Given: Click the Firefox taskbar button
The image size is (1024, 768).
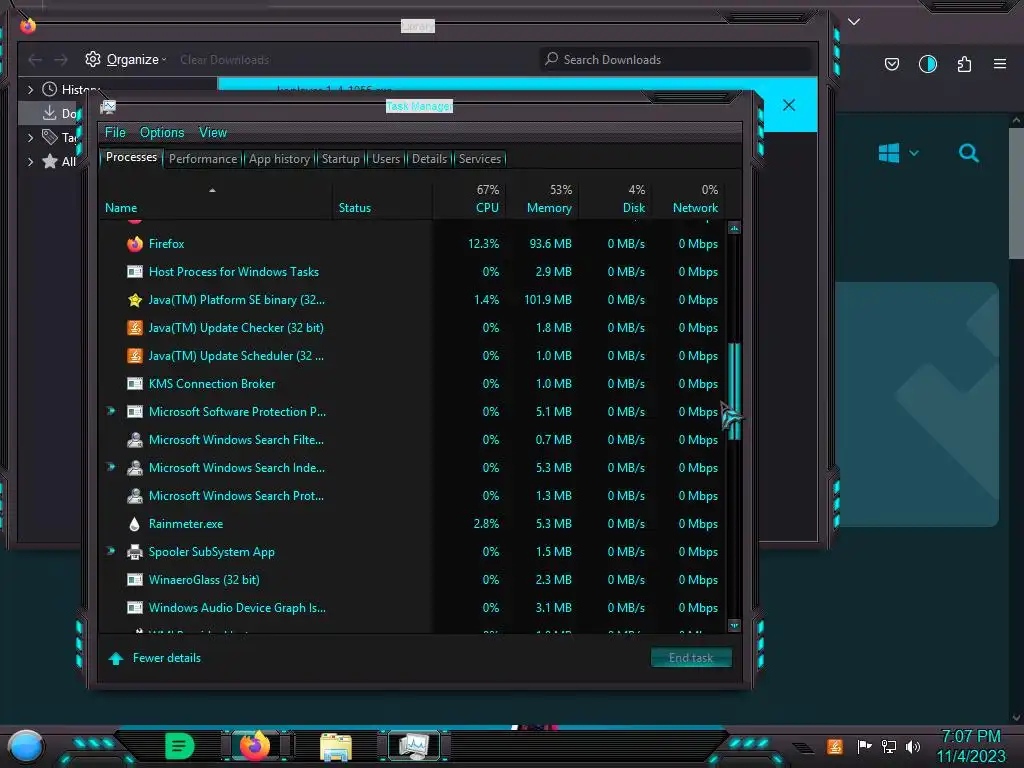Looking at the screenshot, I should [x=255, y=746].
